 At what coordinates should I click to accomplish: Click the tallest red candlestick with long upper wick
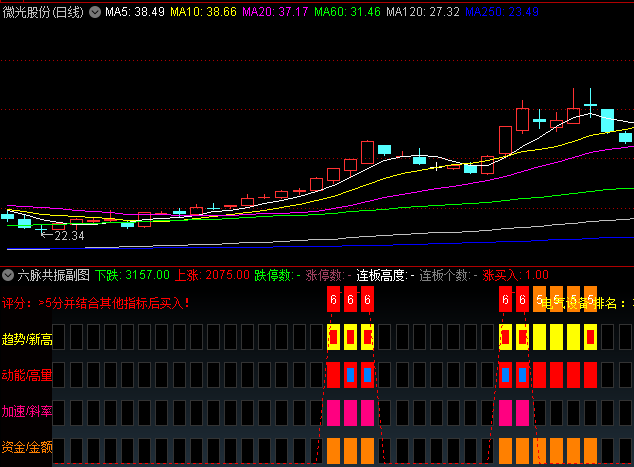pos(573,116)
